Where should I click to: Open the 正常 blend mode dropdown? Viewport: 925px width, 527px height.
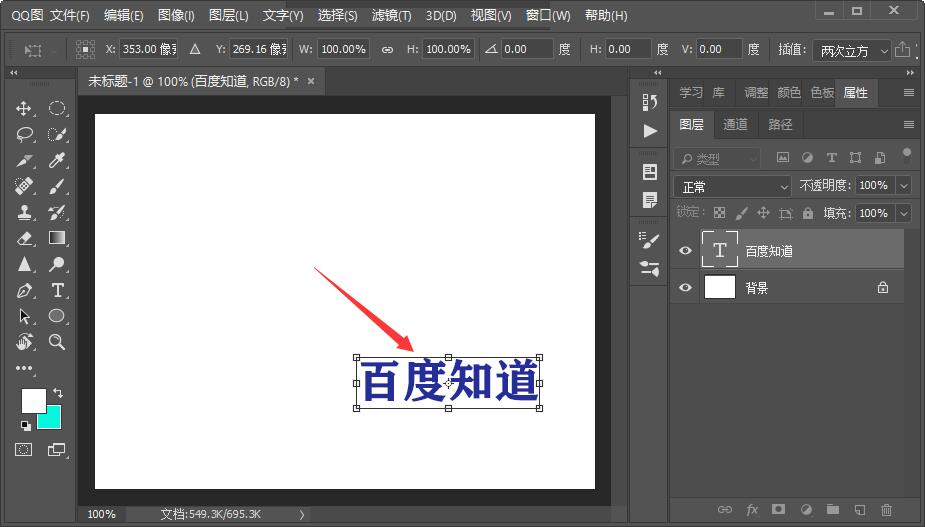[732, 187]
